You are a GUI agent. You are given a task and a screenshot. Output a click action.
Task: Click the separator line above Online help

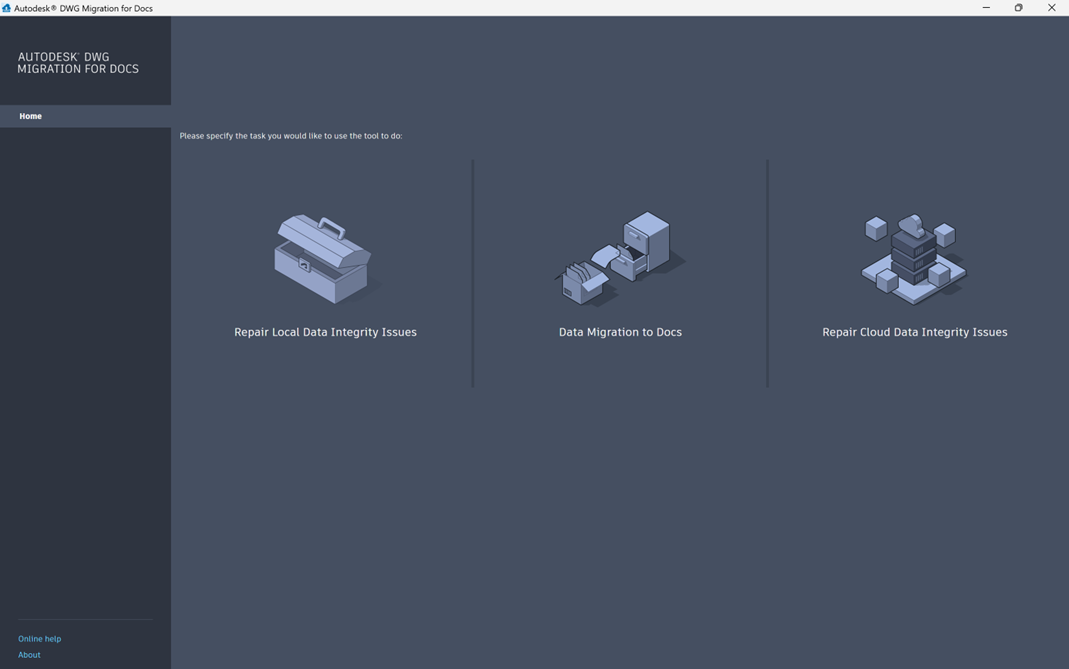coord(85,620)
